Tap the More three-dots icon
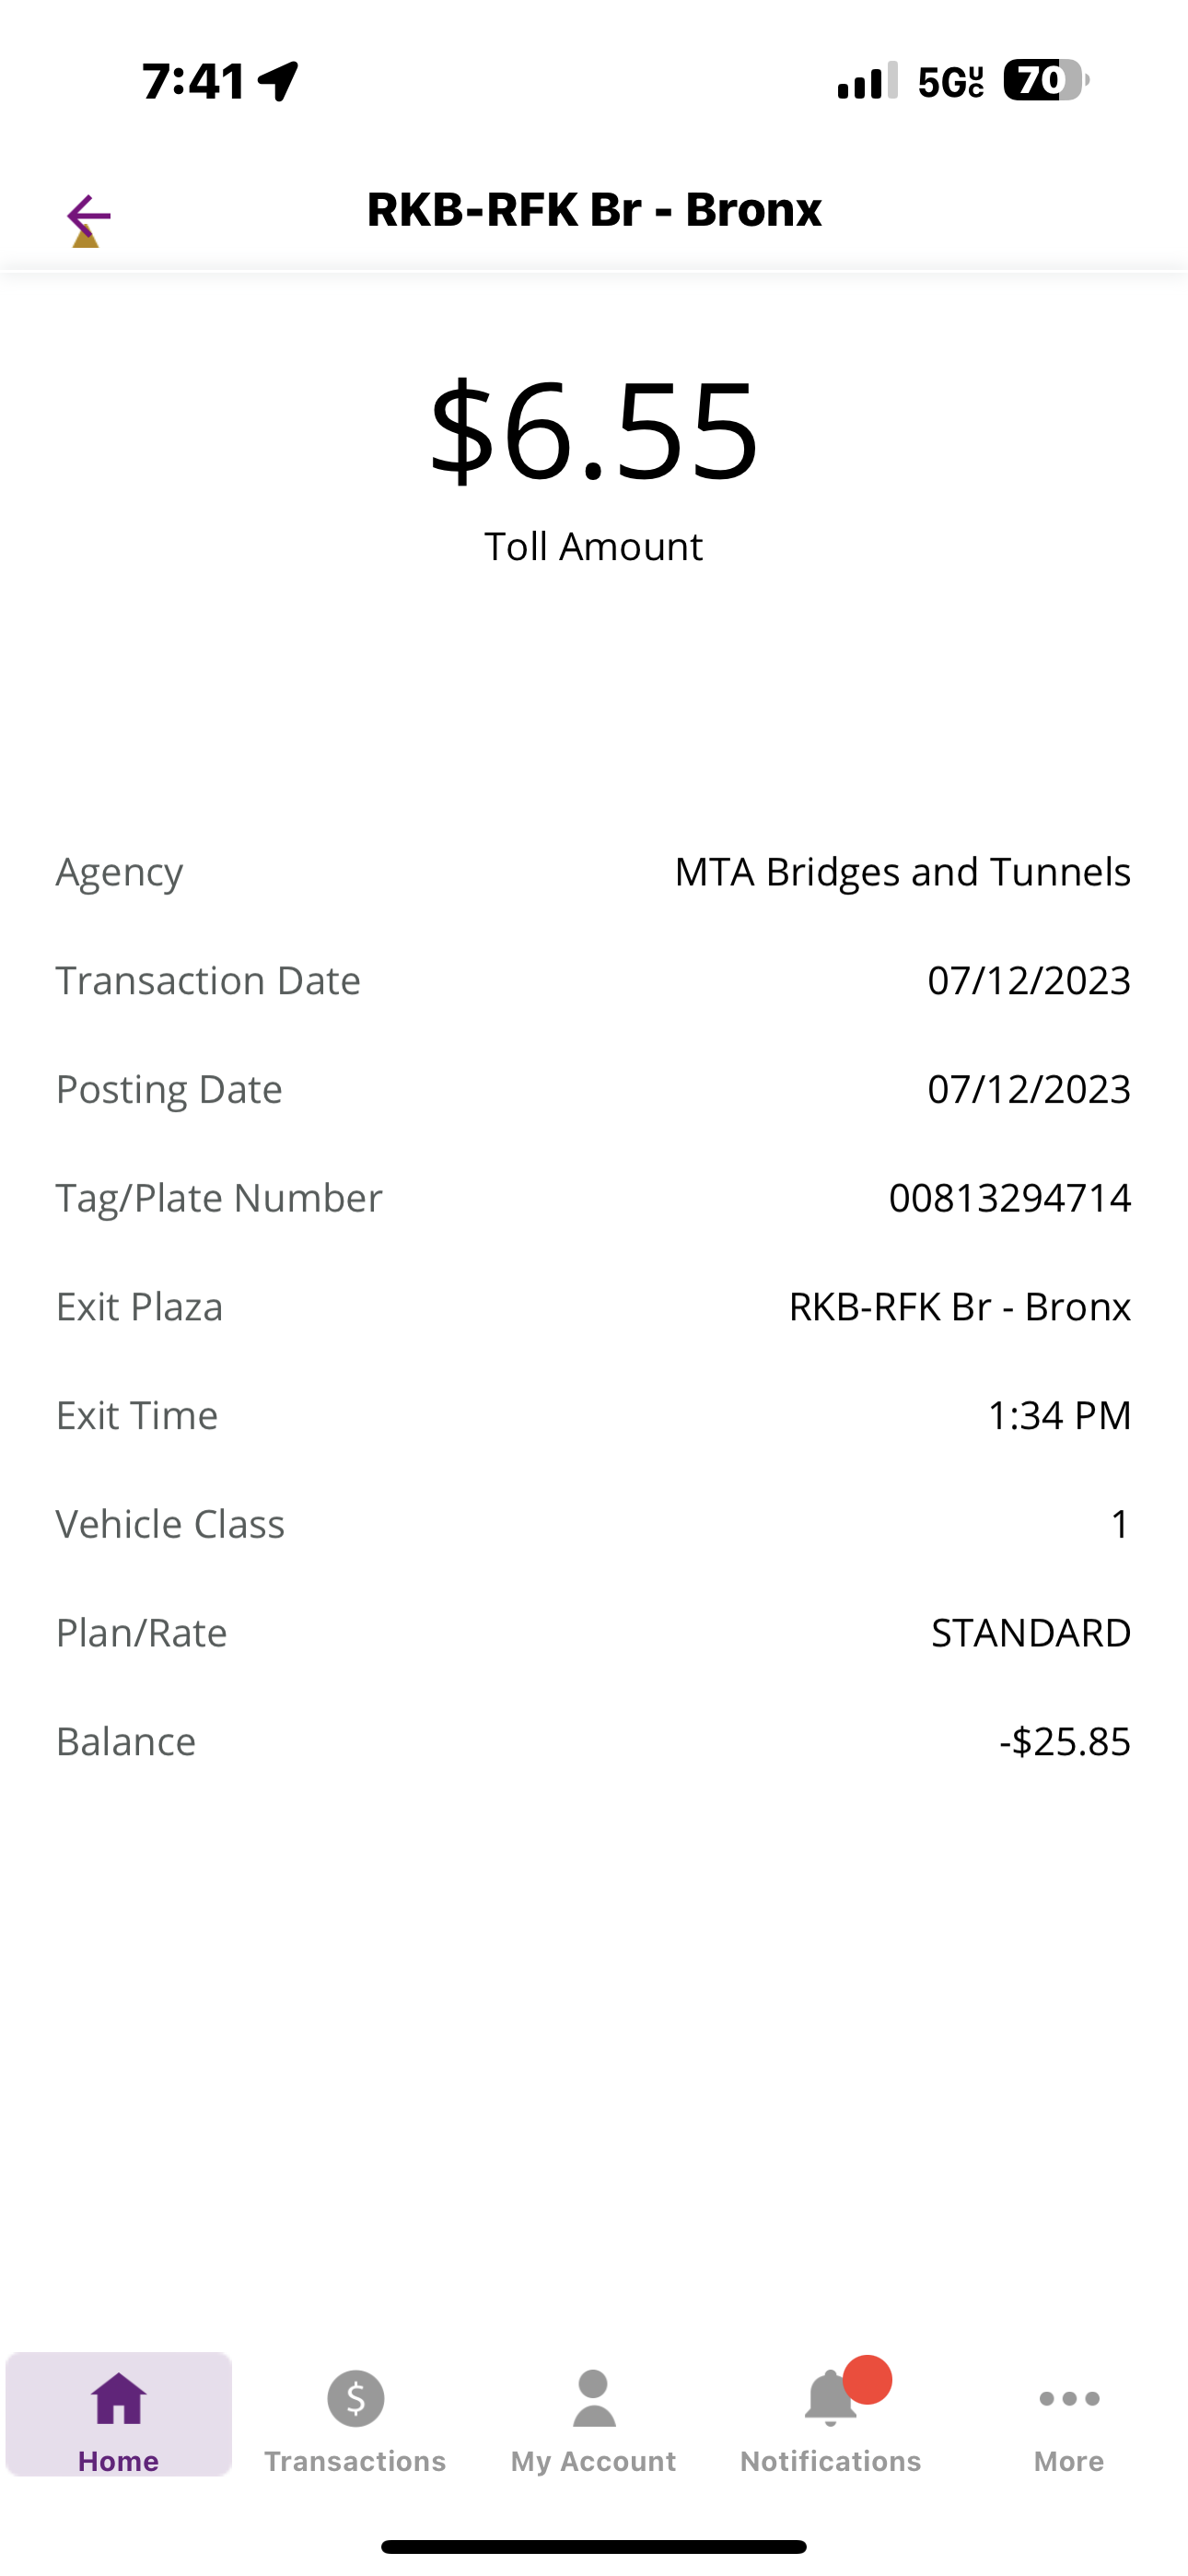This screenshot has height=2576, width=1188. tap(1069, 2398)
